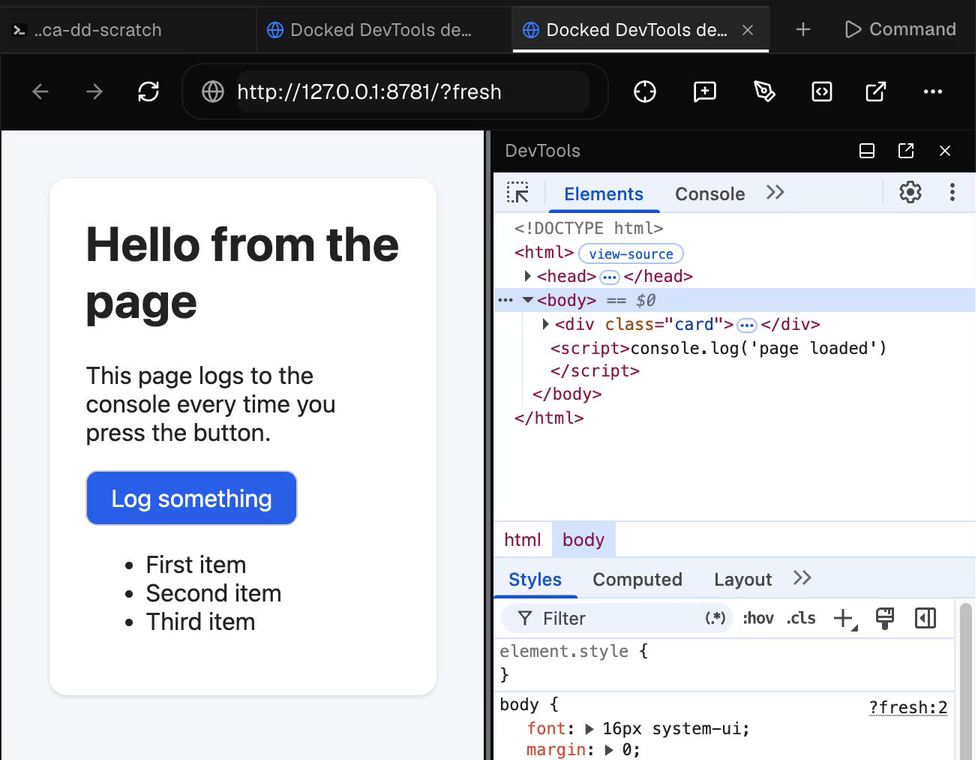Open DevTools settings gear

[x=910, y=192]
